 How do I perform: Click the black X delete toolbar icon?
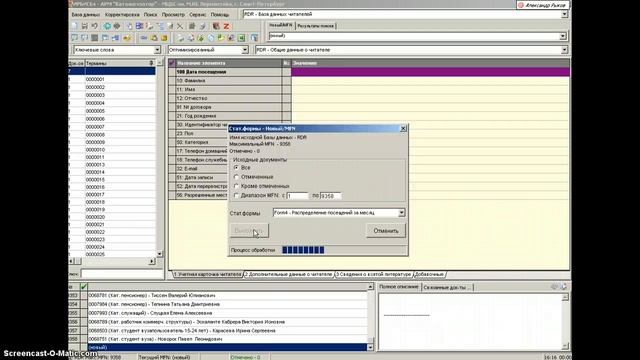click(x=180, y=26)
